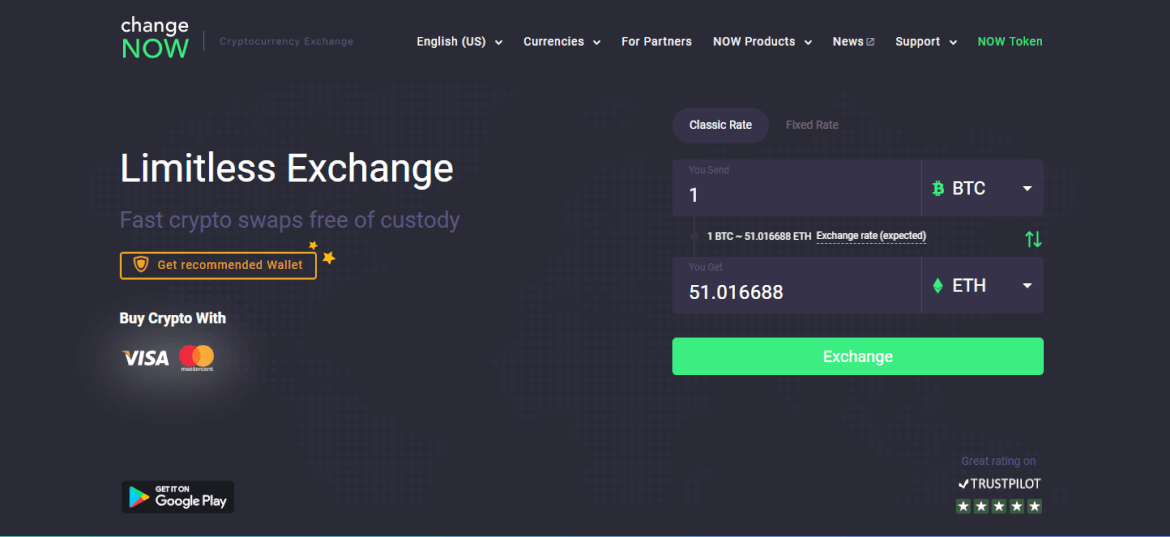Click the Bitcoin symbol icon
This screenshot has height=537, width=1170.
pos(938,188)
